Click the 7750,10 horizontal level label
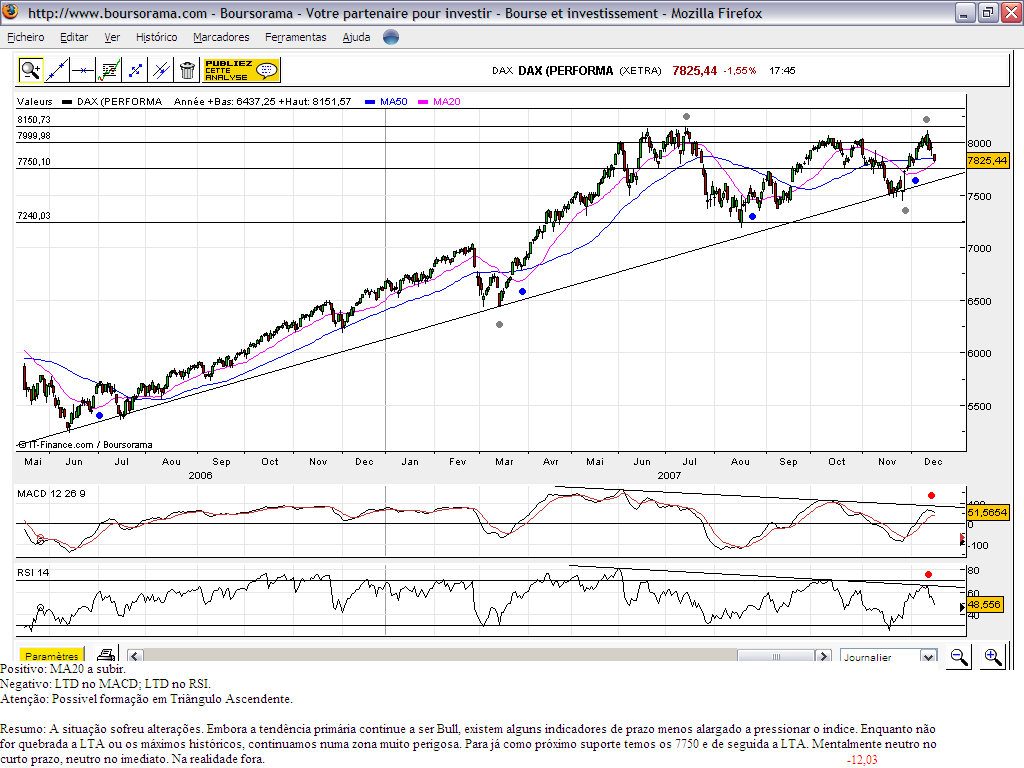Viewport: 1024px width, 768px height. [x=34, y=161]
